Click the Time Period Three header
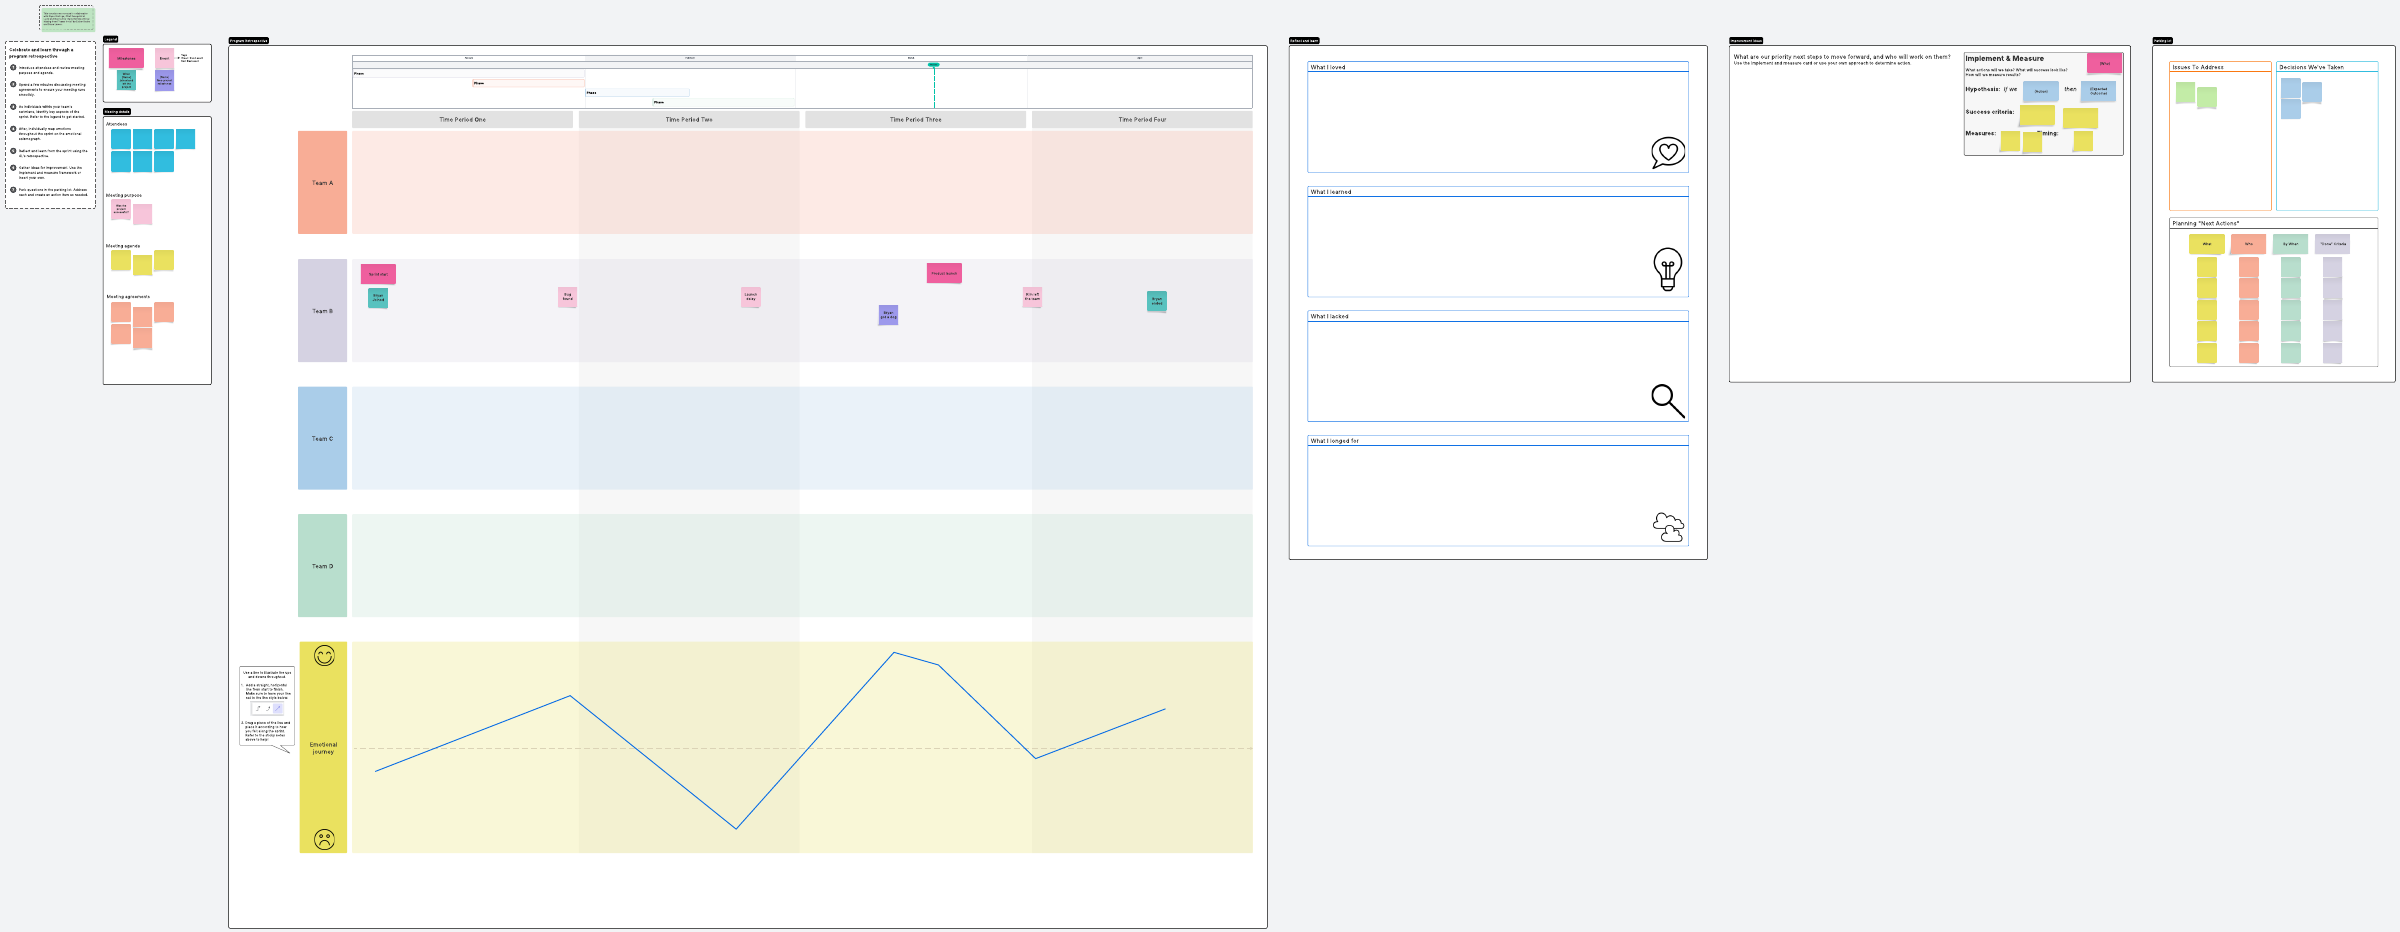Image resolution: width=2400 pixels, height=932 pixels. 915,120
